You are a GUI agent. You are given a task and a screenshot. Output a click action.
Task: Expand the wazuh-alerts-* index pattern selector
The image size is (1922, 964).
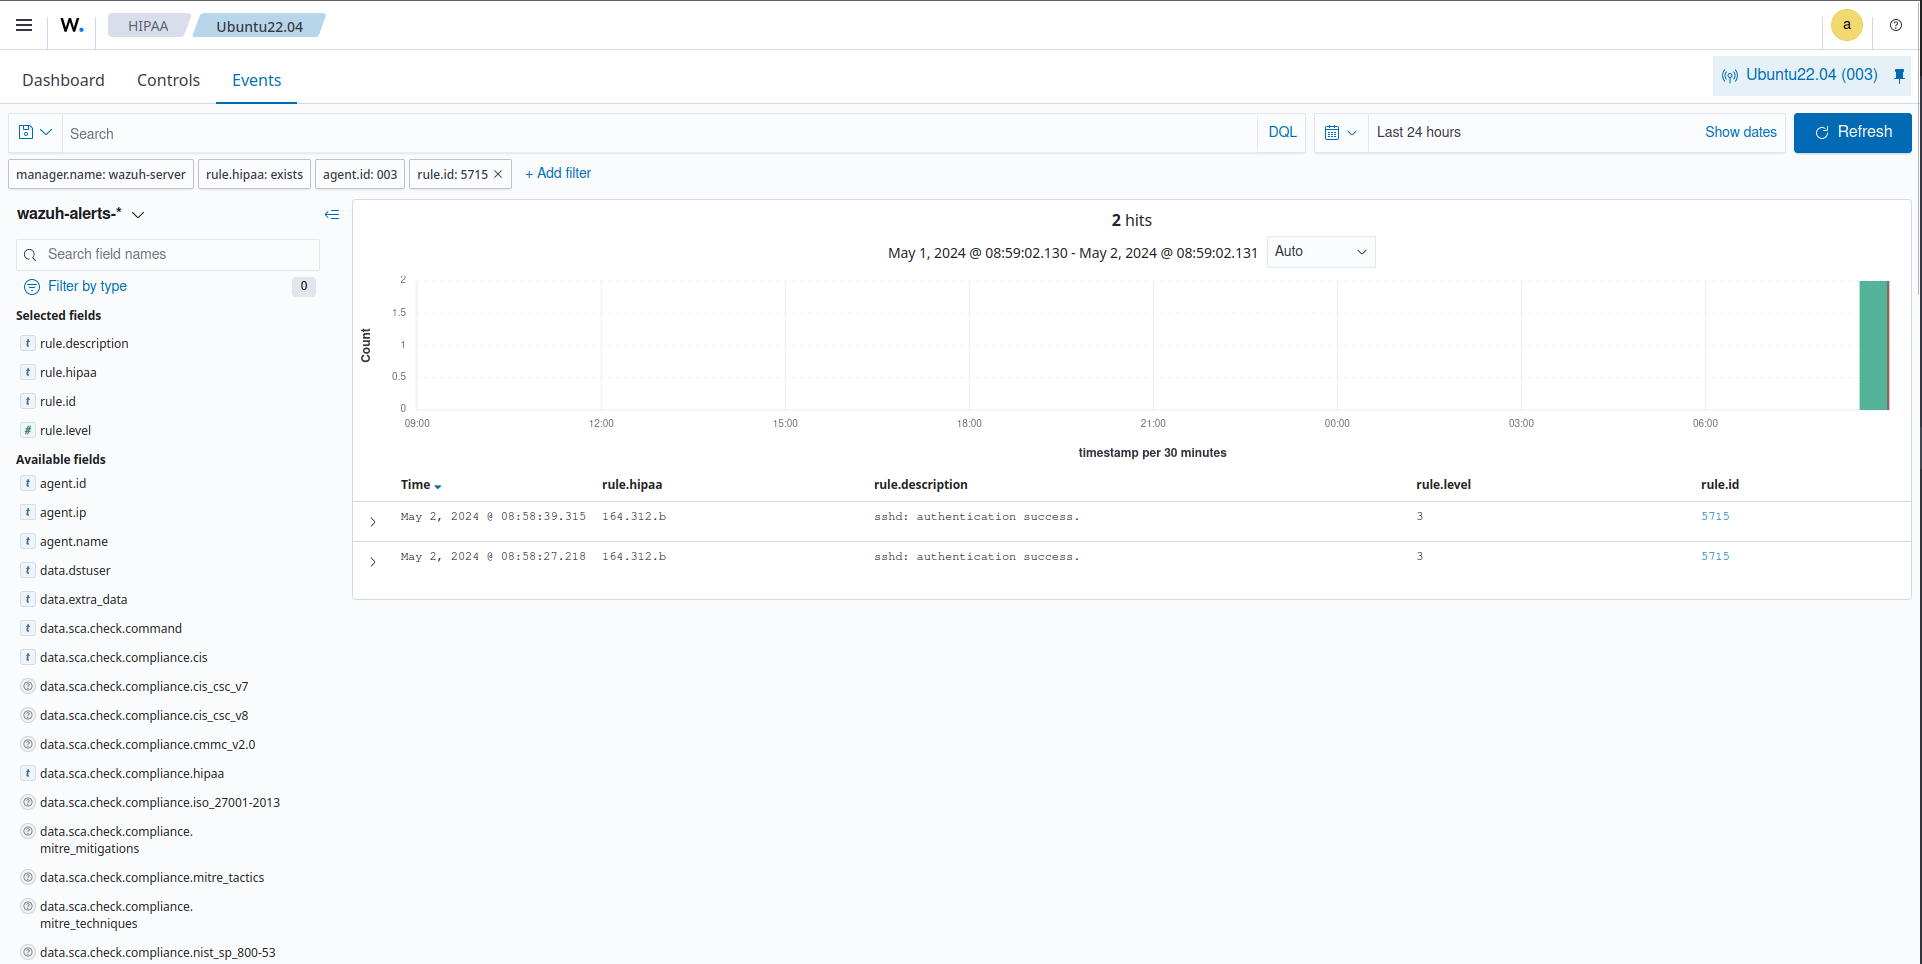click(x=138, y=214)
